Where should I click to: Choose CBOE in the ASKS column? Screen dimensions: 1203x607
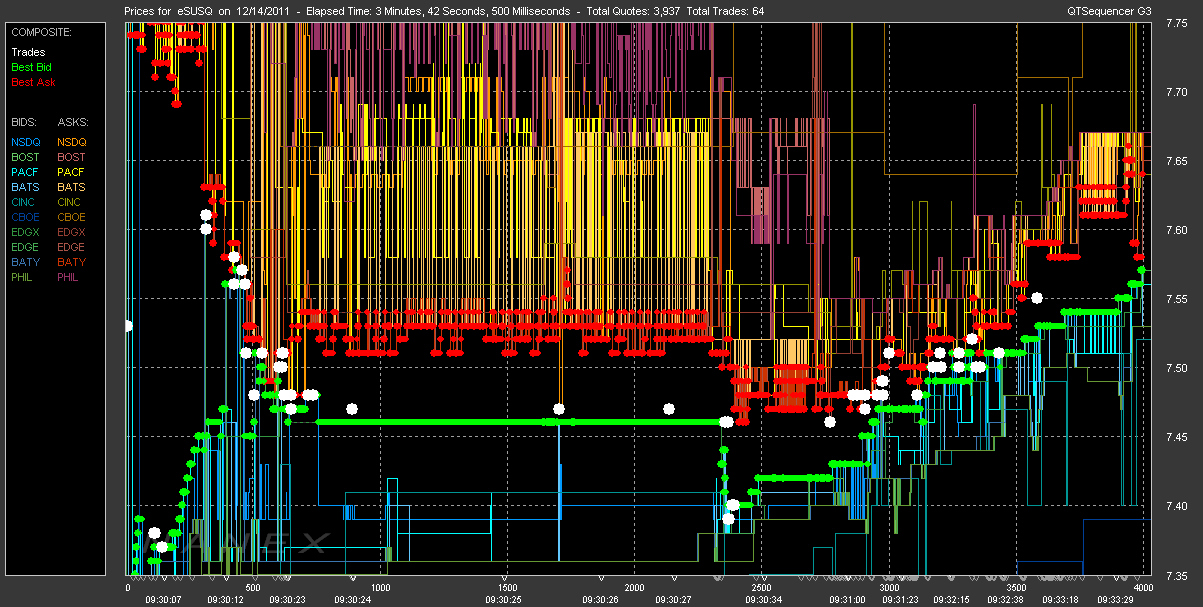pyautogui.click(x=72, y=217)
